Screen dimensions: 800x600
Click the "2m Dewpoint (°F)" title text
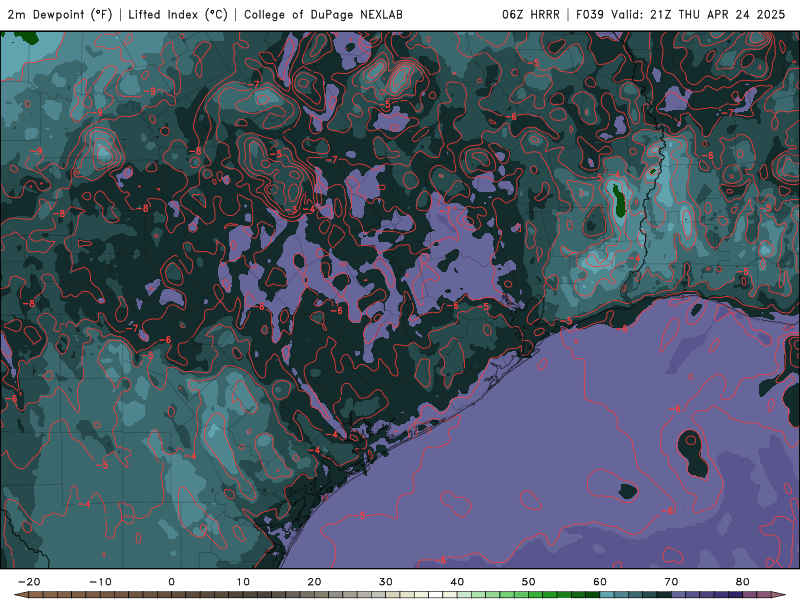click(59, 14)
